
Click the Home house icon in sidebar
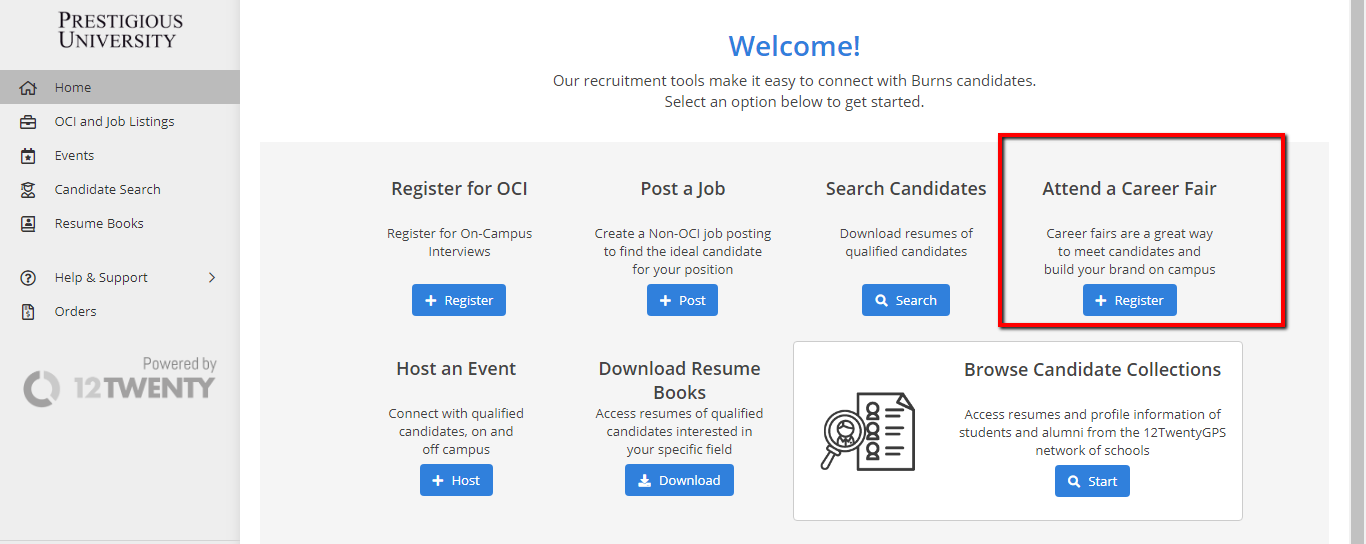point(28,88)
